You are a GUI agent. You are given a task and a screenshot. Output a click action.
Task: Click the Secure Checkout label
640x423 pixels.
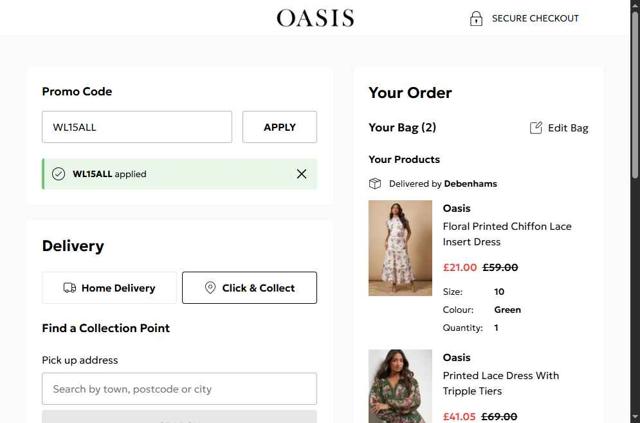(x=535, y=18)
